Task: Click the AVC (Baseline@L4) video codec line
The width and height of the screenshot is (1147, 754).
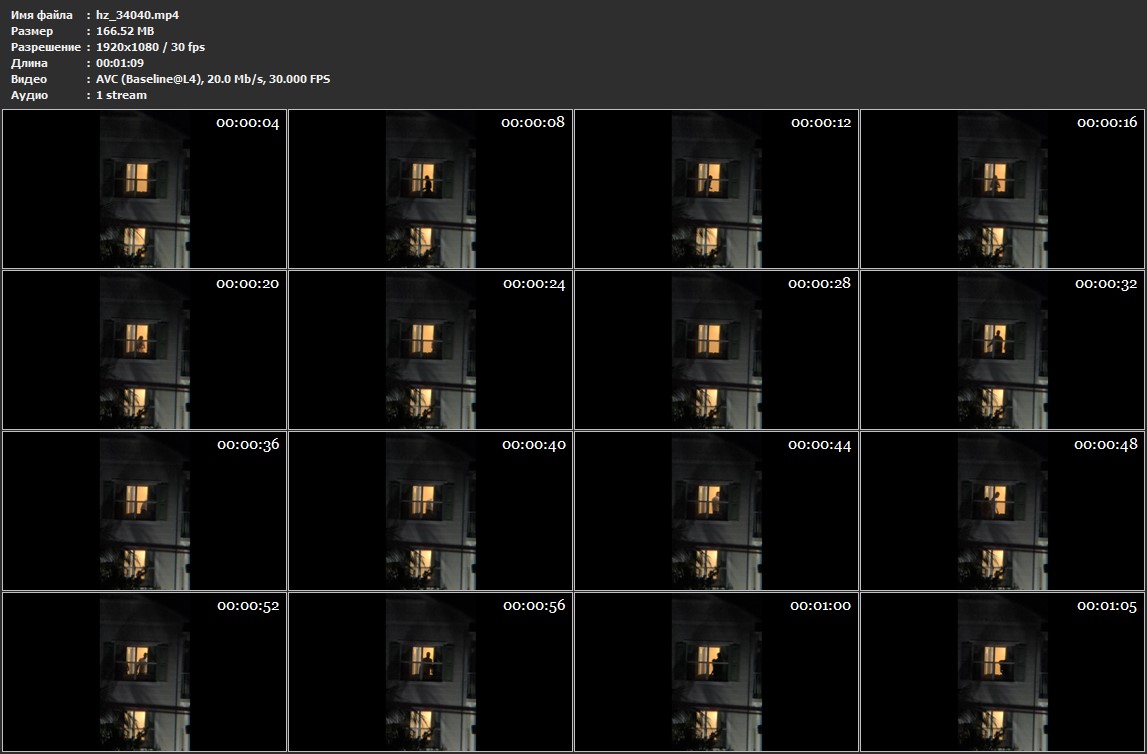Action: [213, 79]
